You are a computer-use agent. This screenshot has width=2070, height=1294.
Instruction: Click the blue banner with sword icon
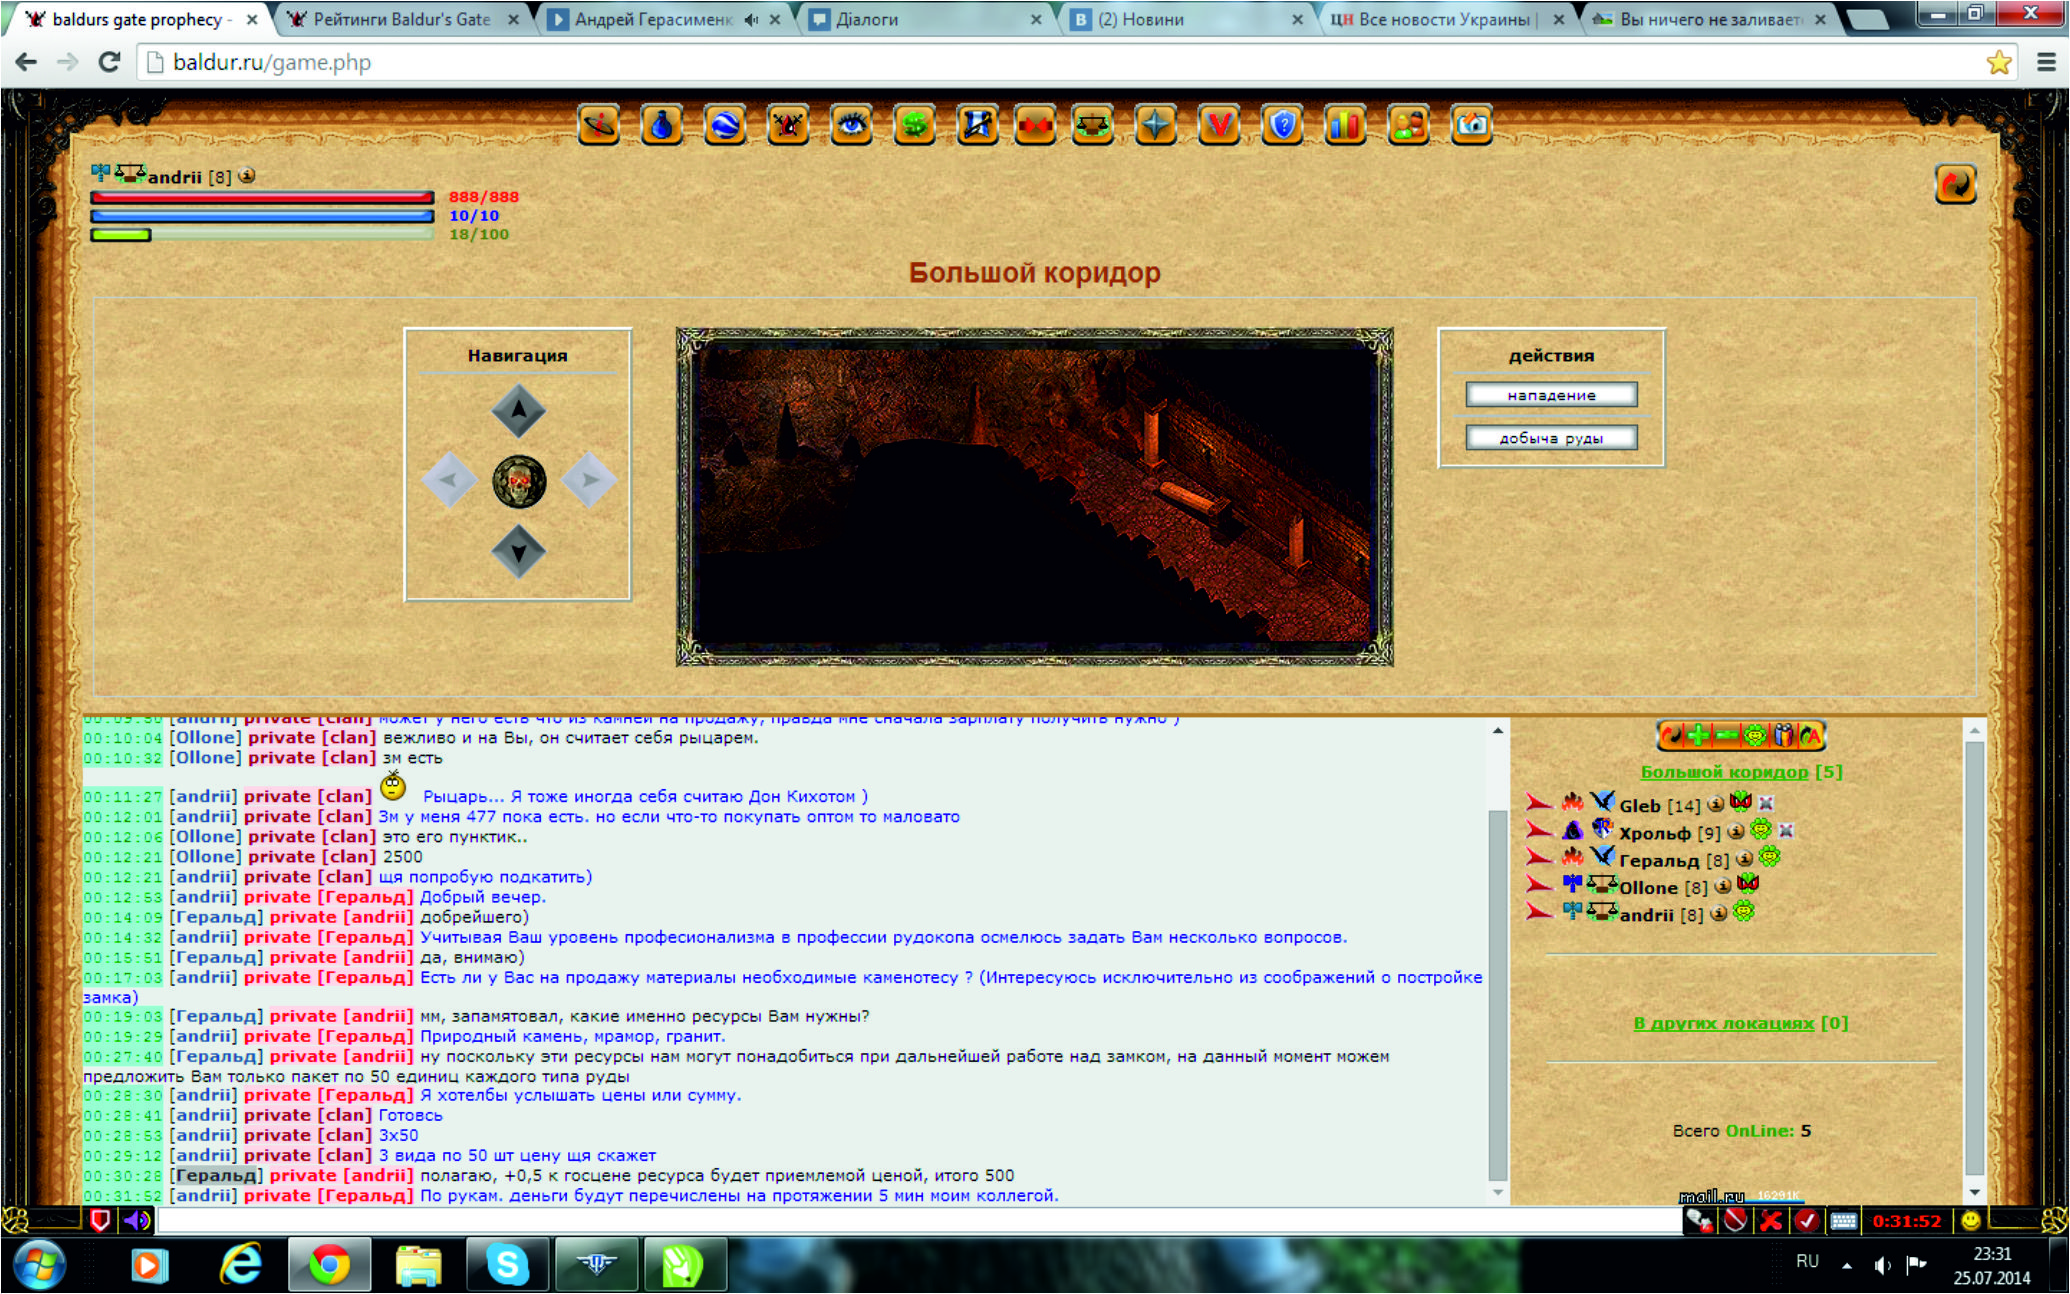coord(977,125)
